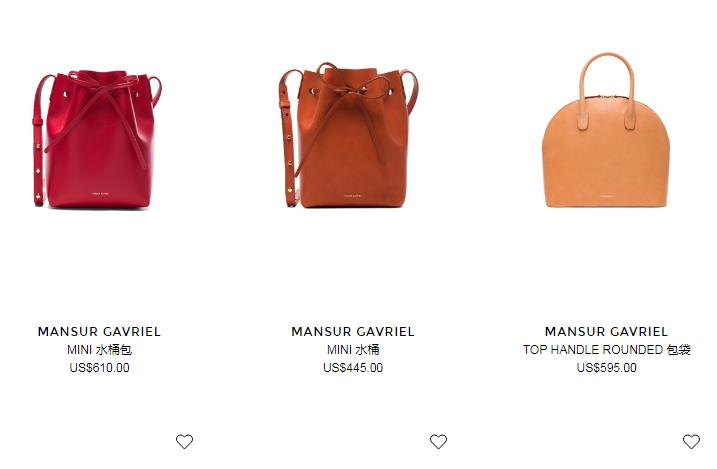Click the gold logo on red bucket bag
Screen dimensions: 717x469
click(x=100, y=194)
